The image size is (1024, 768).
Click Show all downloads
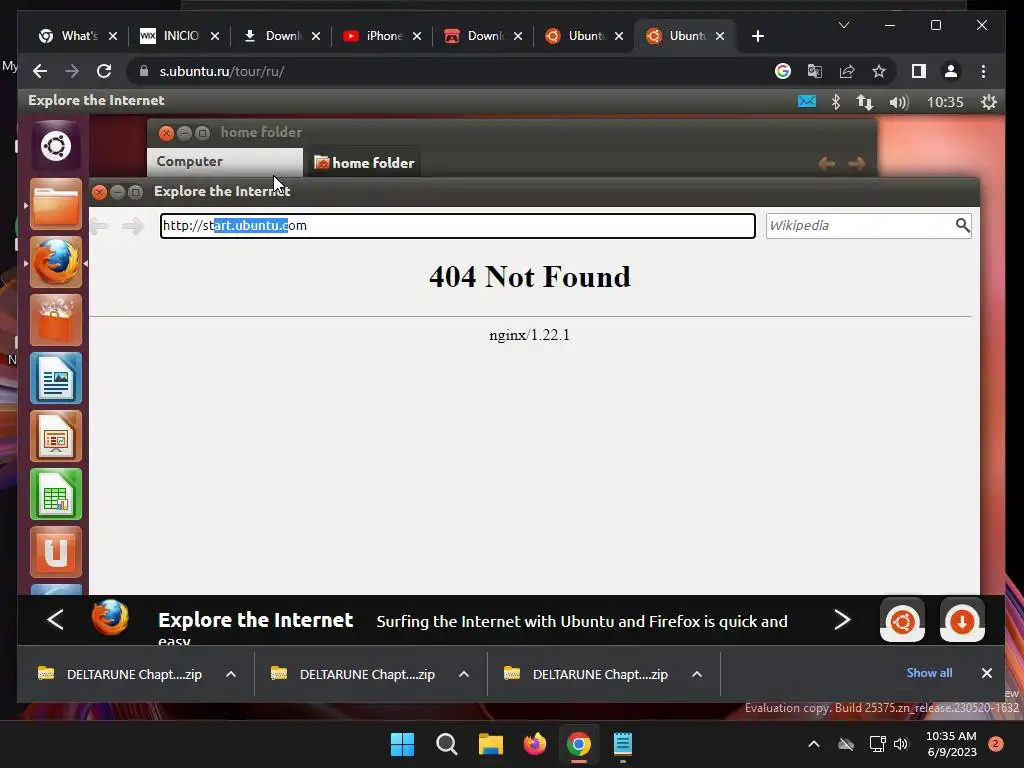click(929, 673)
